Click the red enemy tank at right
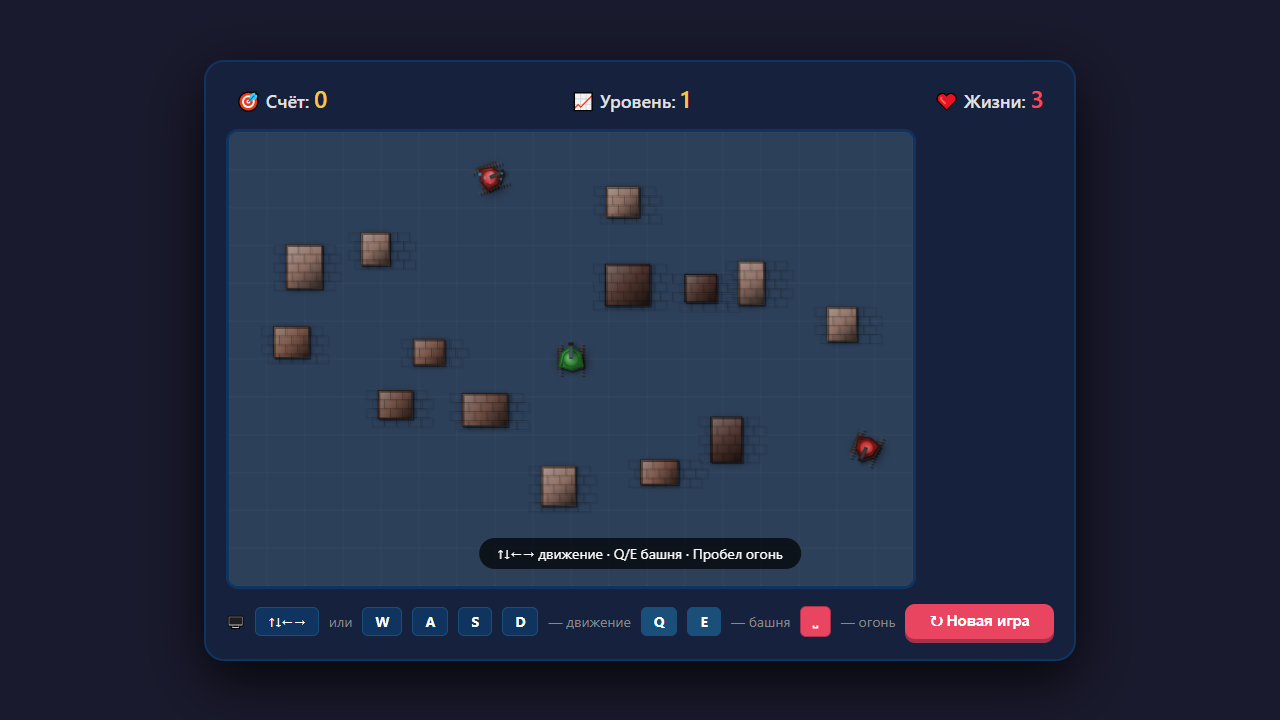Image resolution: width=1280 pixels, height=720 pixels. (x=867, y=448)
